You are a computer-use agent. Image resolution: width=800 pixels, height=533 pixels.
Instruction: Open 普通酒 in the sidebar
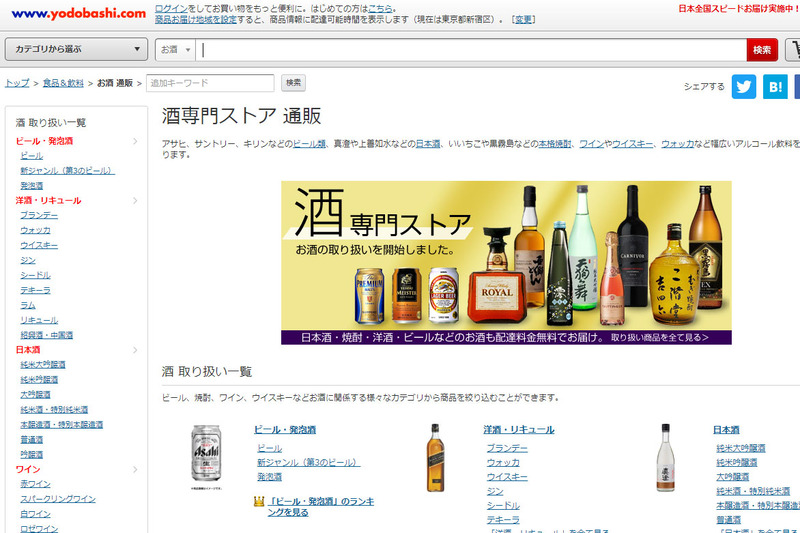[x=32, y=440]
